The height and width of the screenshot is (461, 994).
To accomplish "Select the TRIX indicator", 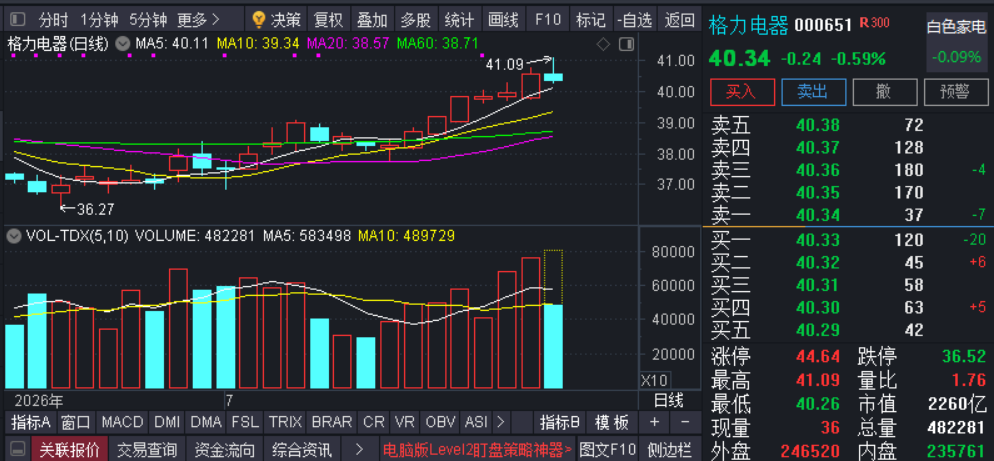I will tap(285, 422).
